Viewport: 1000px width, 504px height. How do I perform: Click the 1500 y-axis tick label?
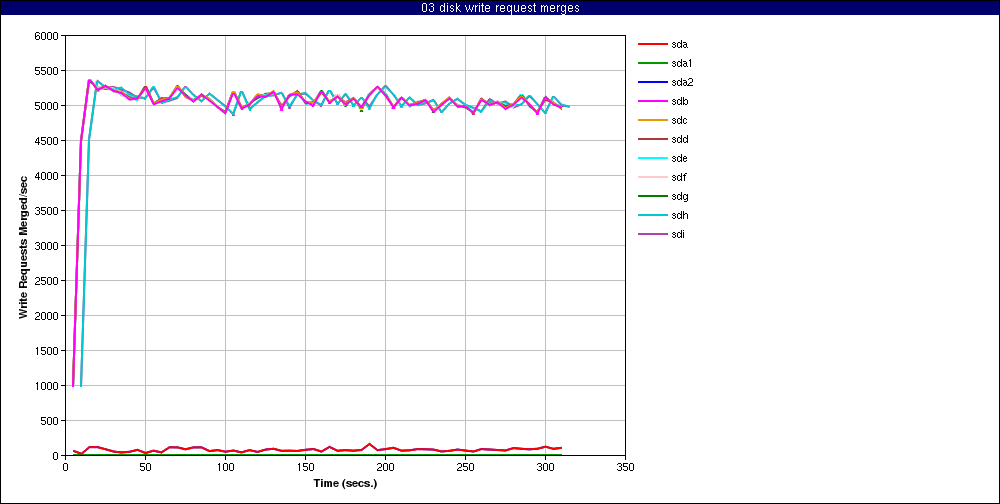[x=48, y=351]
